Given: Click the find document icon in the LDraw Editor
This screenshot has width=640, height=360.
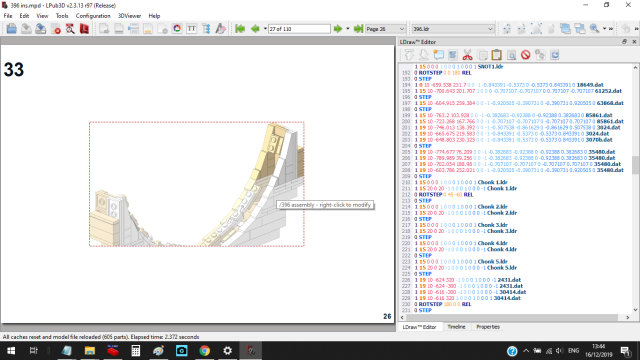Looking at the screenshot, I should click(x=511, y=55).
